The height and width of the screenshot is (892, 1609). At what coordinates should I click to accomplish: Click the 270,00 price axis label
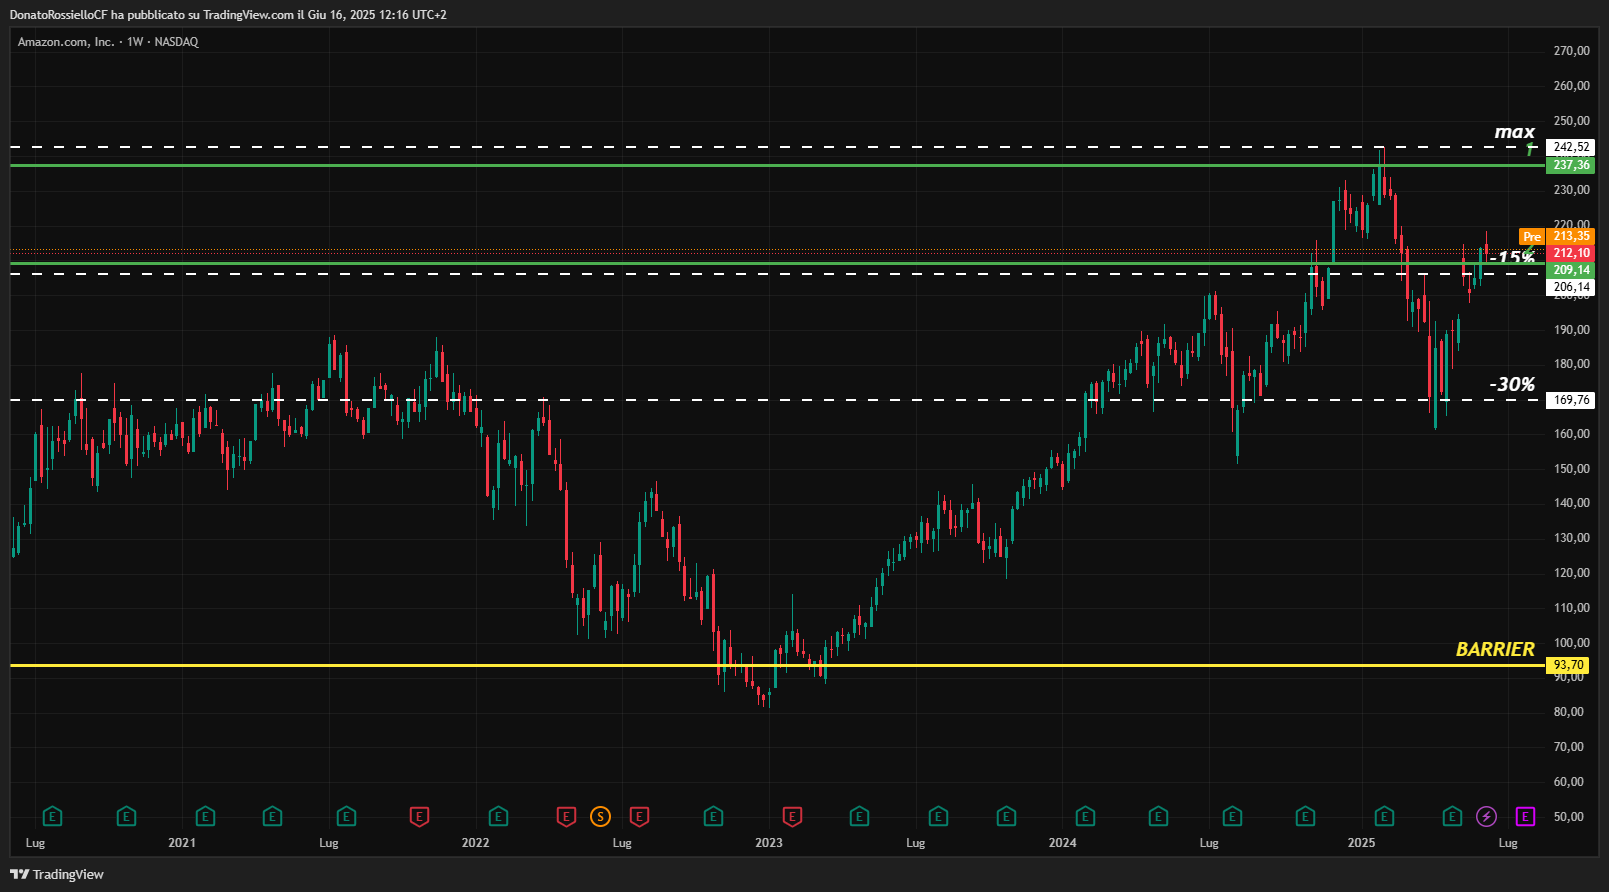click(1571, 51)
